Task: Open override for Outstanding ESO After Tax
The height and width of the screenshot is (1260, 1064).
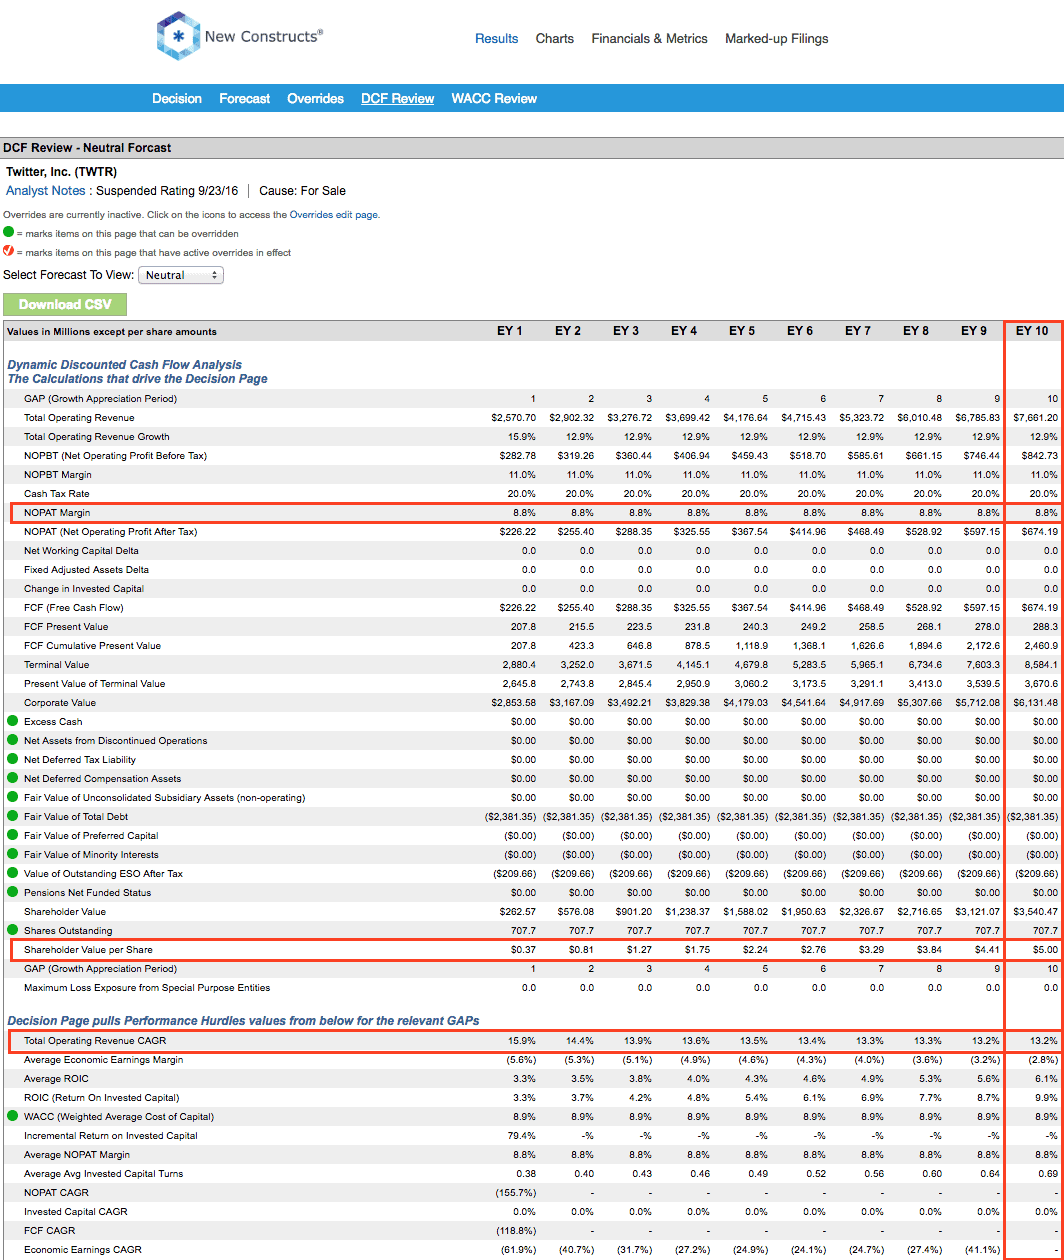Action: (12, 873)
